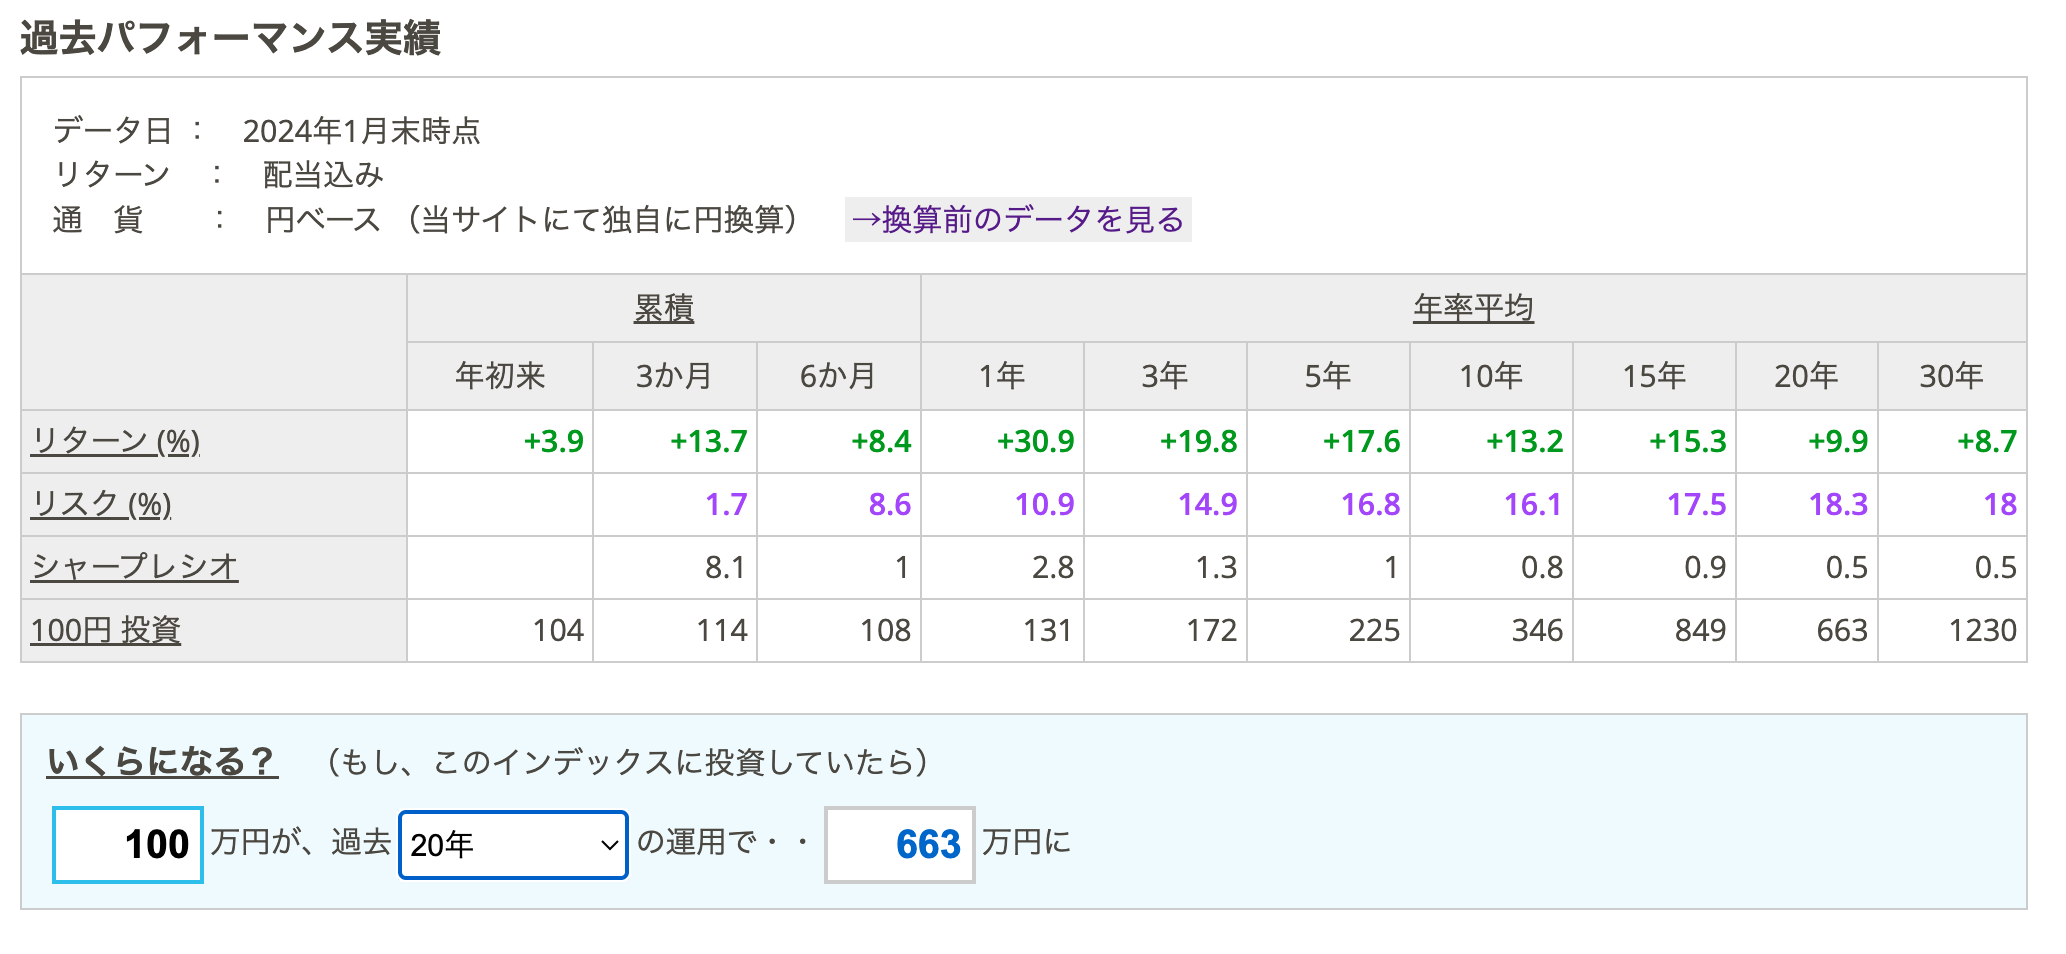Click the 18.3 twenty-year risk value
This screenshot has width=2066, height=954.
(1838, 504)
